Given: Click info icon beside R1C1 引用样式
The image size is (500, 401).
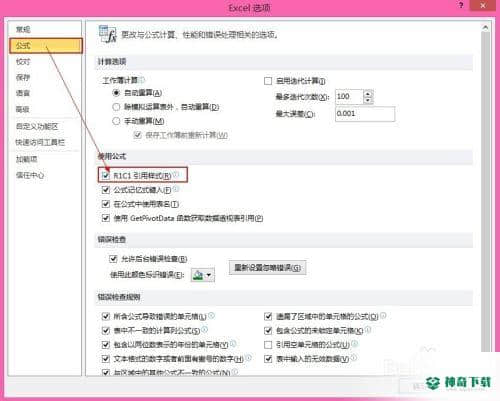Looking at the screenshot, I should click(176, 174).
